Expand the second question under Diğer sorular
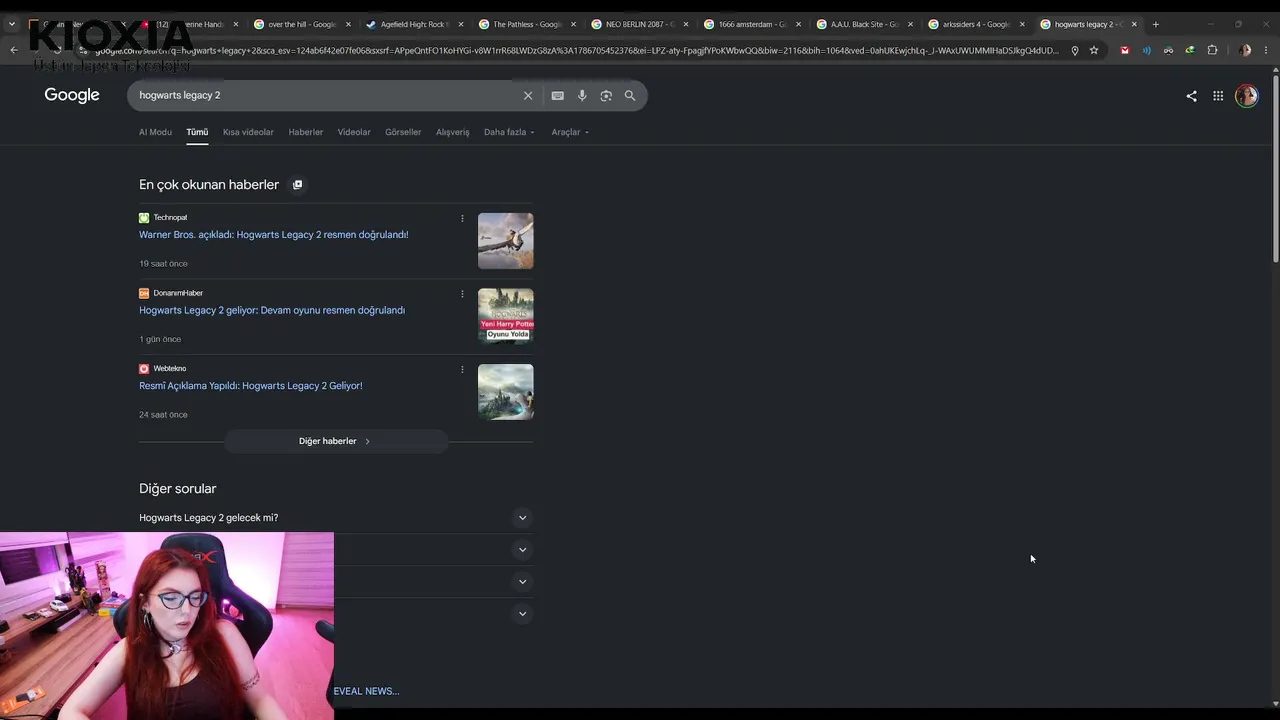This screenshot has width=1280, height=720. [522, 550]
